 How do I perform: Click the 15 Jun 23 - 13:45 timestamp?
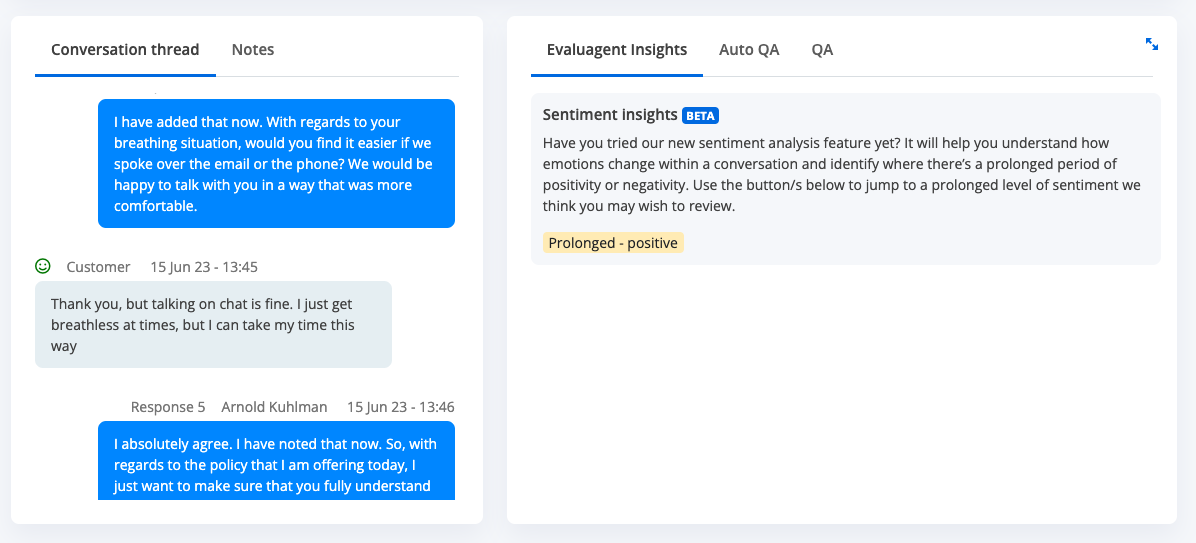[x=204, y=267]
